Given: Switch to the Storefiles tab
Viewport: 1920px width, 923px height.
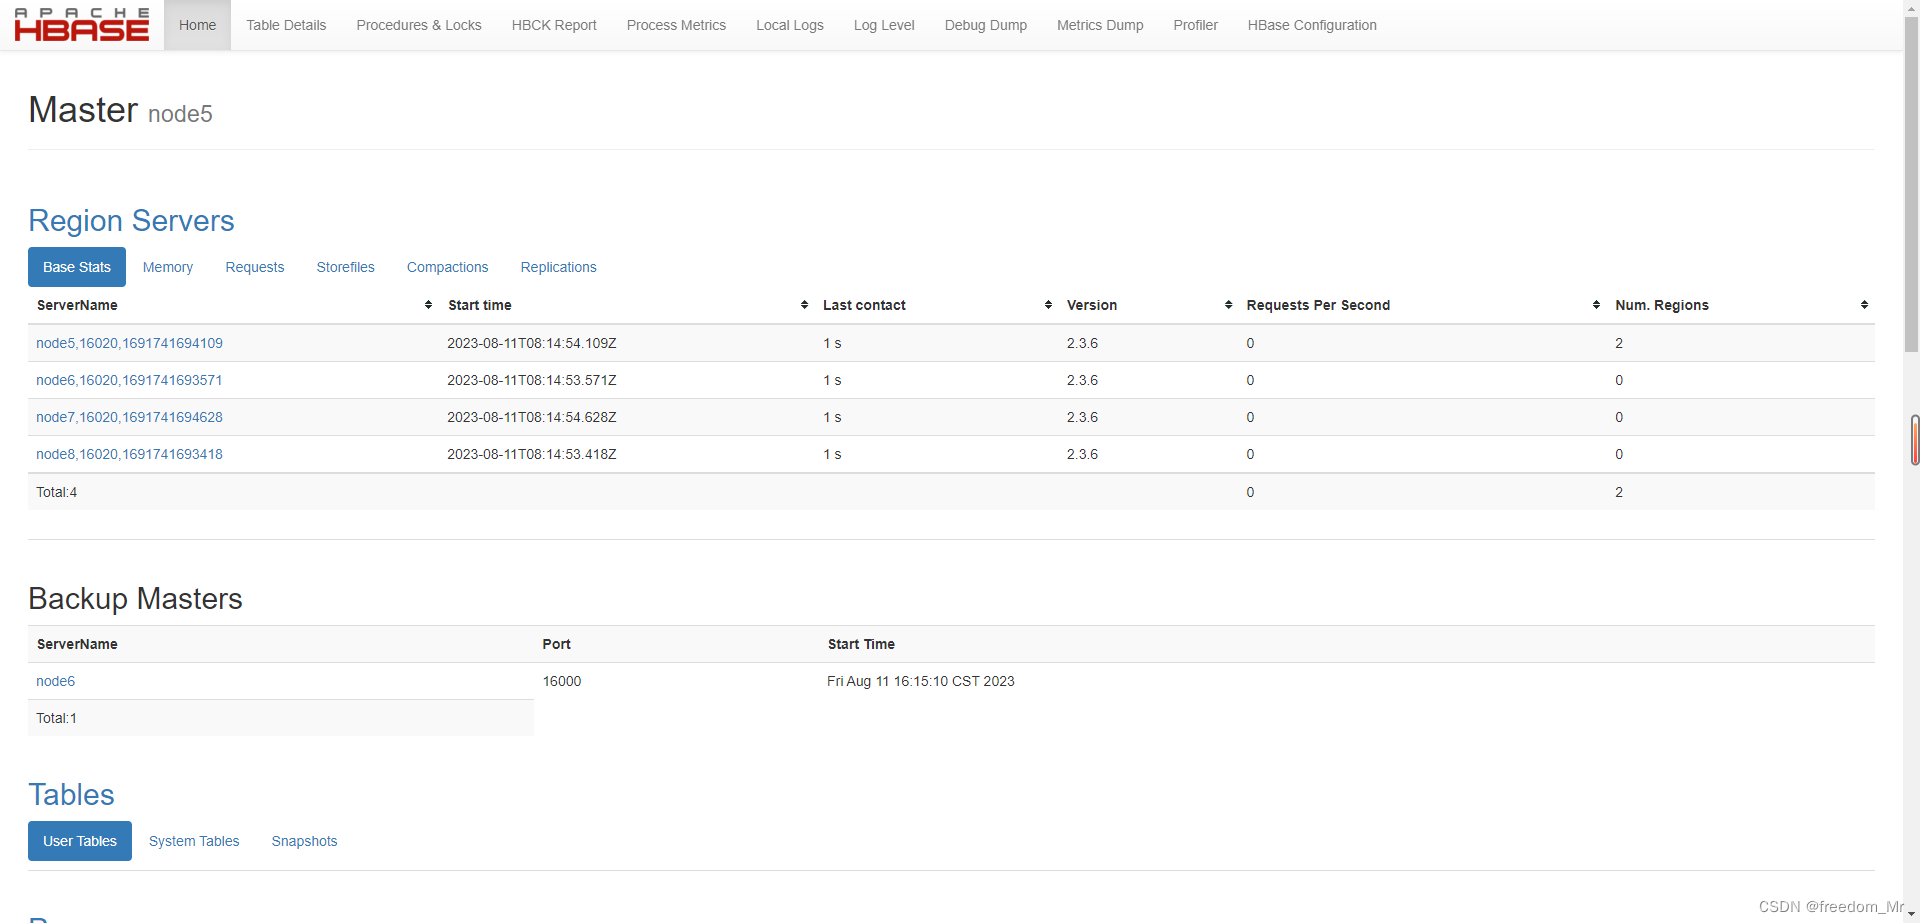Looking at the screenshot, I should 346,267.
